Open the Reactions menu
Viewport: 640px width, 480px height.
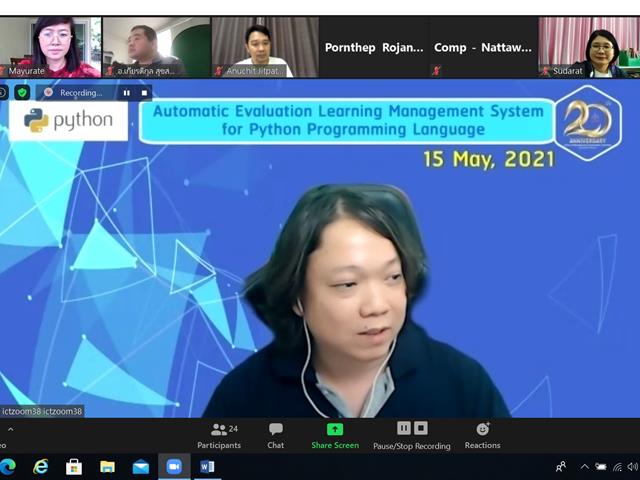[482, 436]
